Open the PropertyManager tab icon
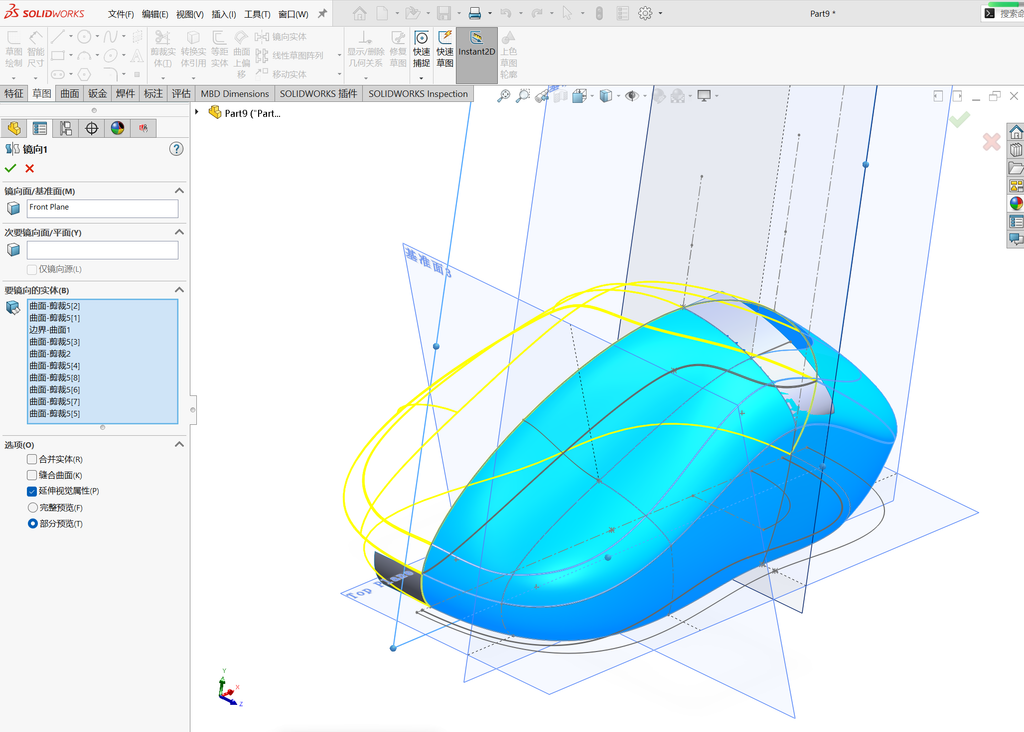 point(40,128)
